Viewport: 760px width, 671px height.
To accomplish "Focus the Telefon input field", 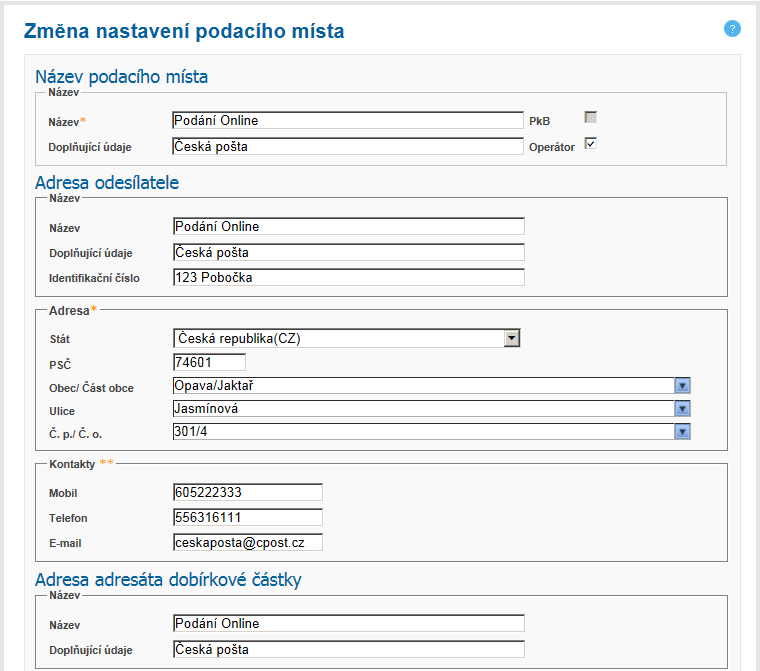I will point(247,518).
